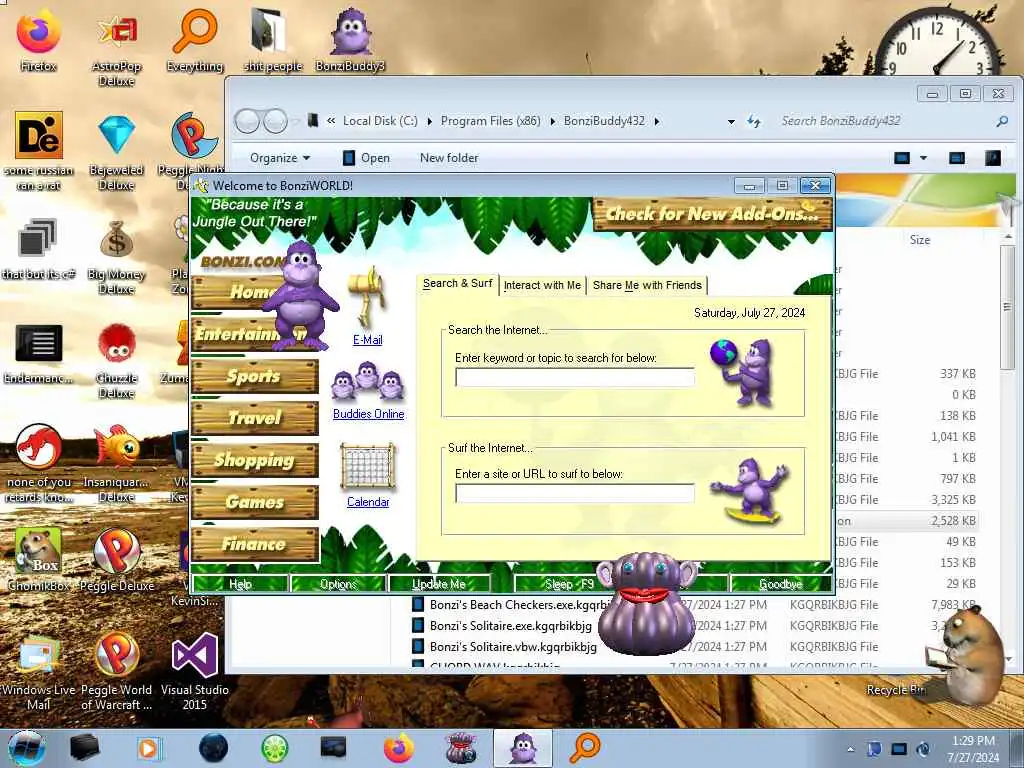Expand the arrow after Local Disk (C:)
Screen dimensions: 1024x768
tap(429, 121)
